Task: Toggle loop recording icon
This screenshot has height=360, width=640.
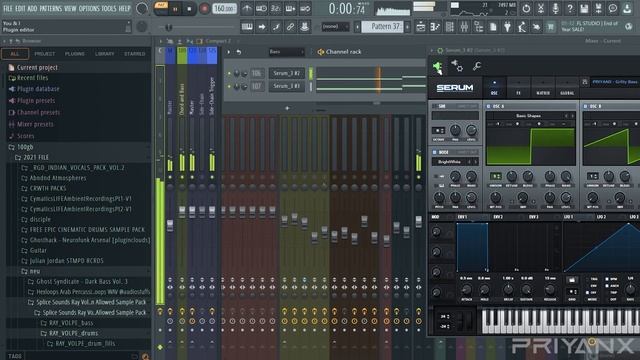Action: point(305,8)
